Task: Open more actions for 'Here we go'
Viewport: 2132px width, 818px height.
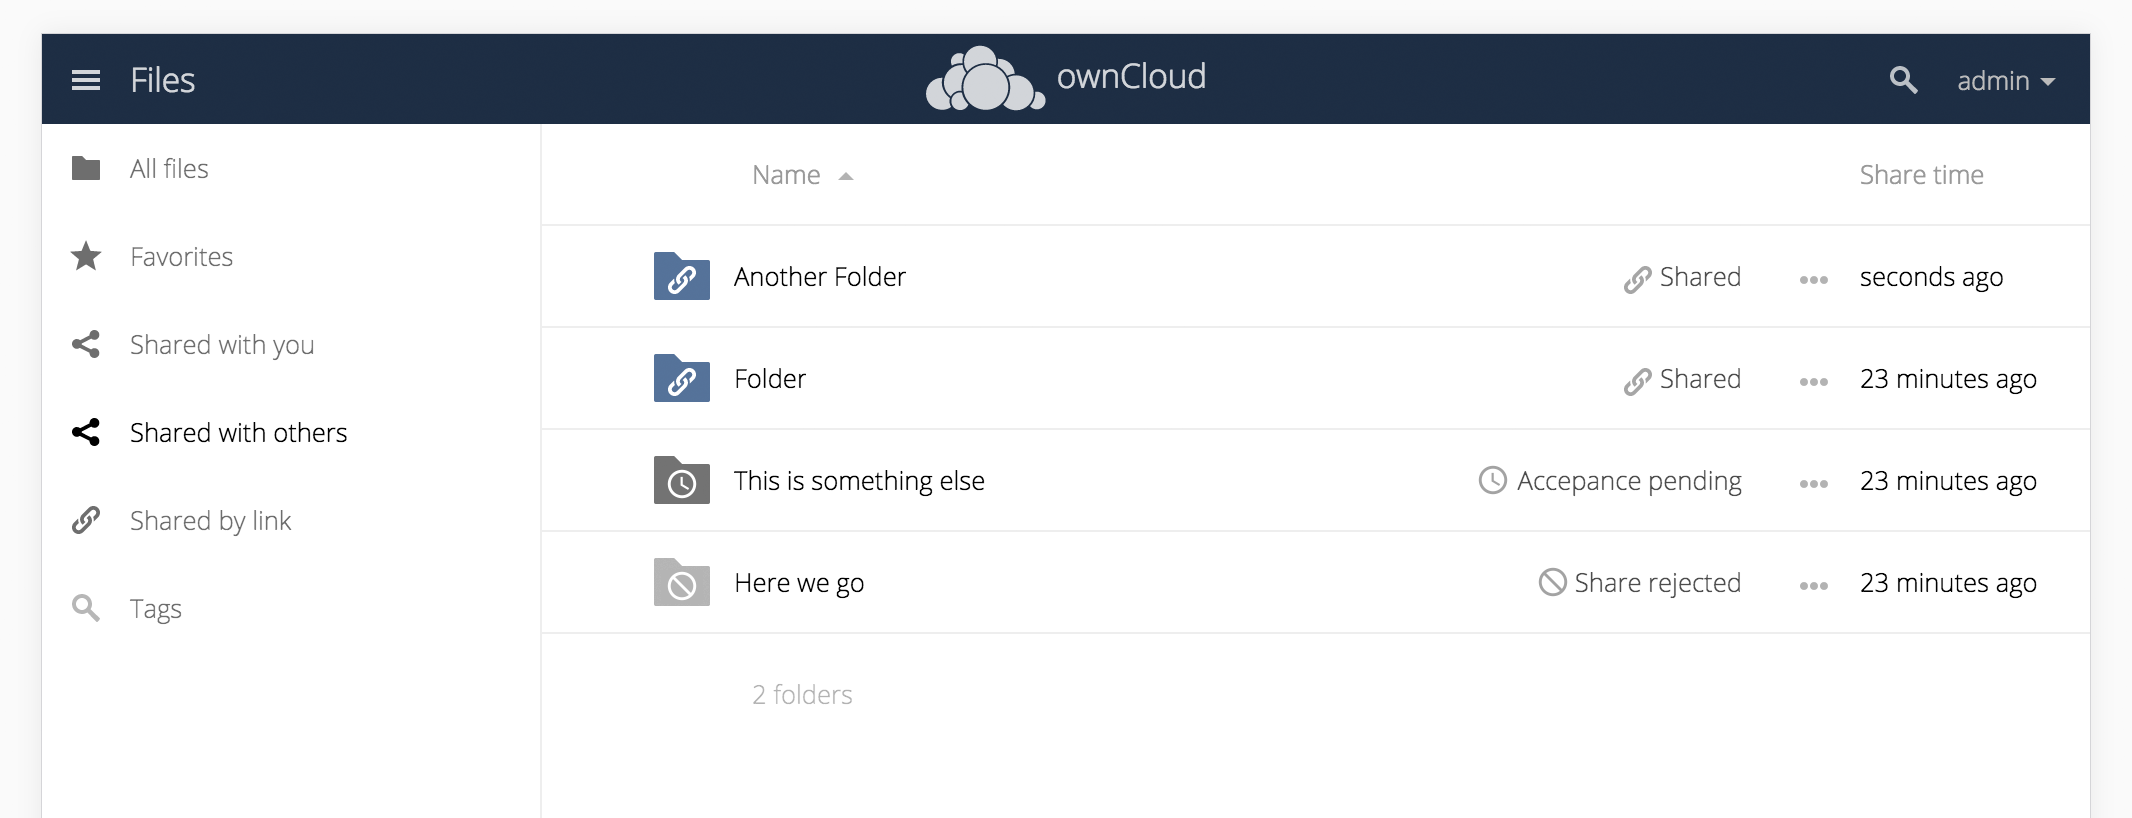Action: [1813, 586]
